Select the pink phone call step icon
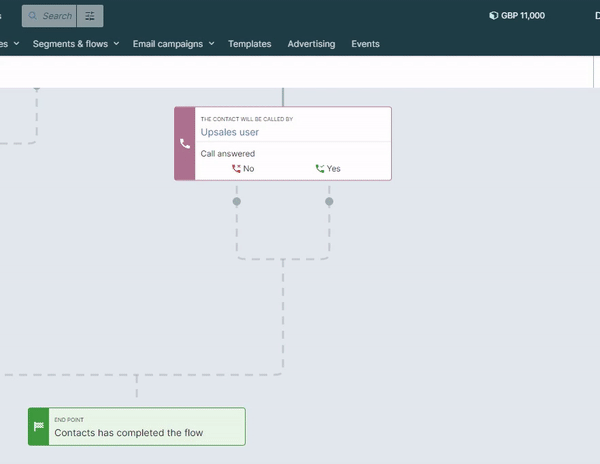600x464 pixels. coord(185,143)
